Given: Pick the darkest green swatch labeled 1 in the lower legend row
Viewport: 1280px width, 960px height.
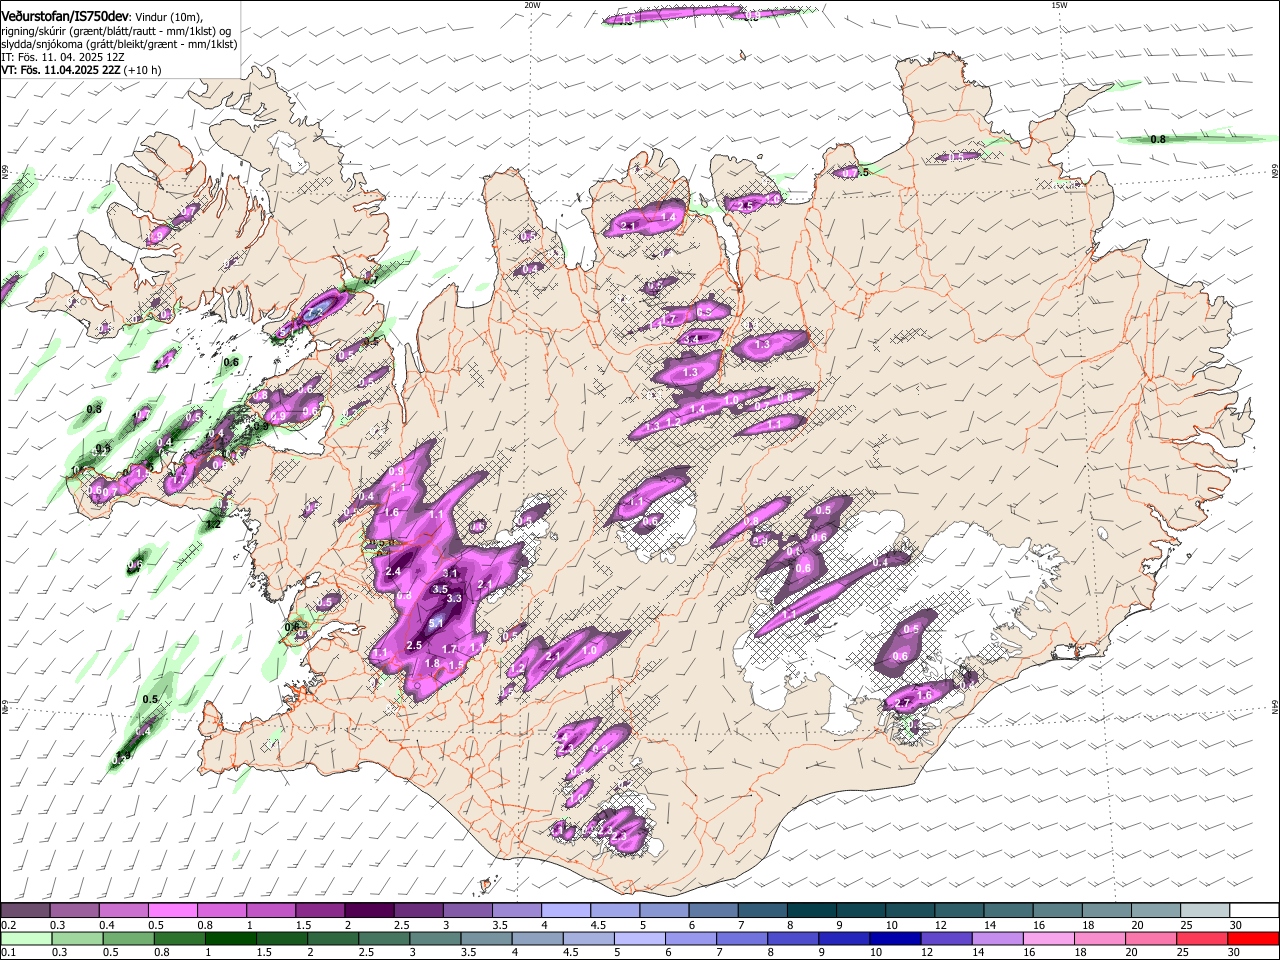Looking at the screenshot, I should tap(230, 939).
